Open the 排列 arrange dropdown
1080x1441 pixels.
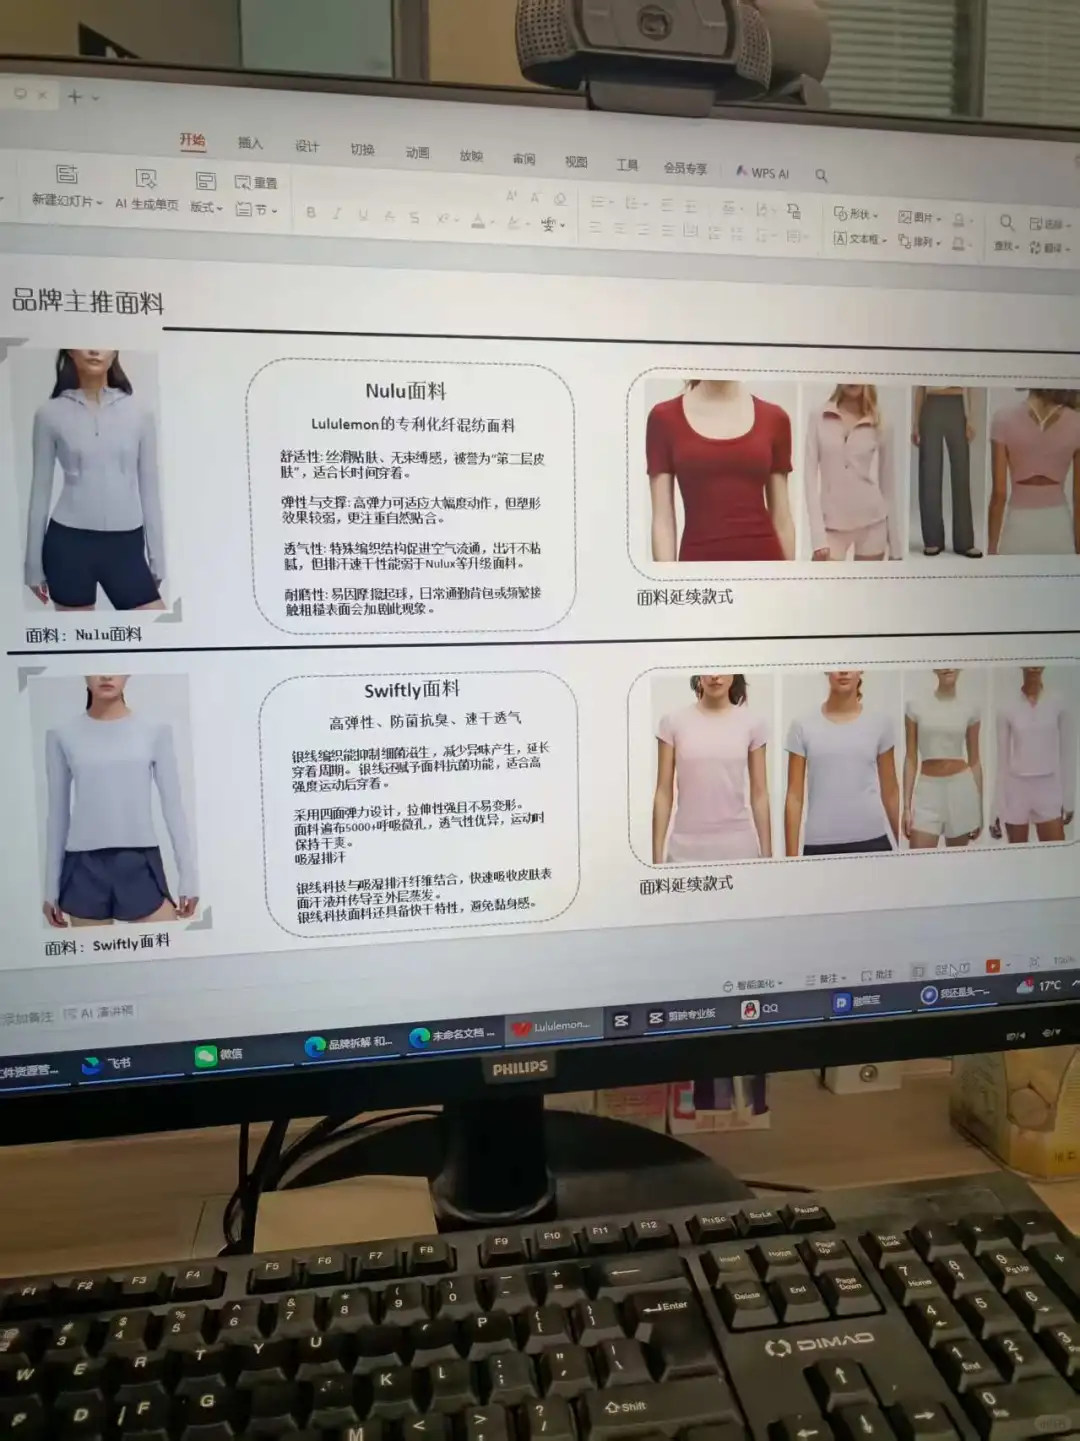[920, 242]
